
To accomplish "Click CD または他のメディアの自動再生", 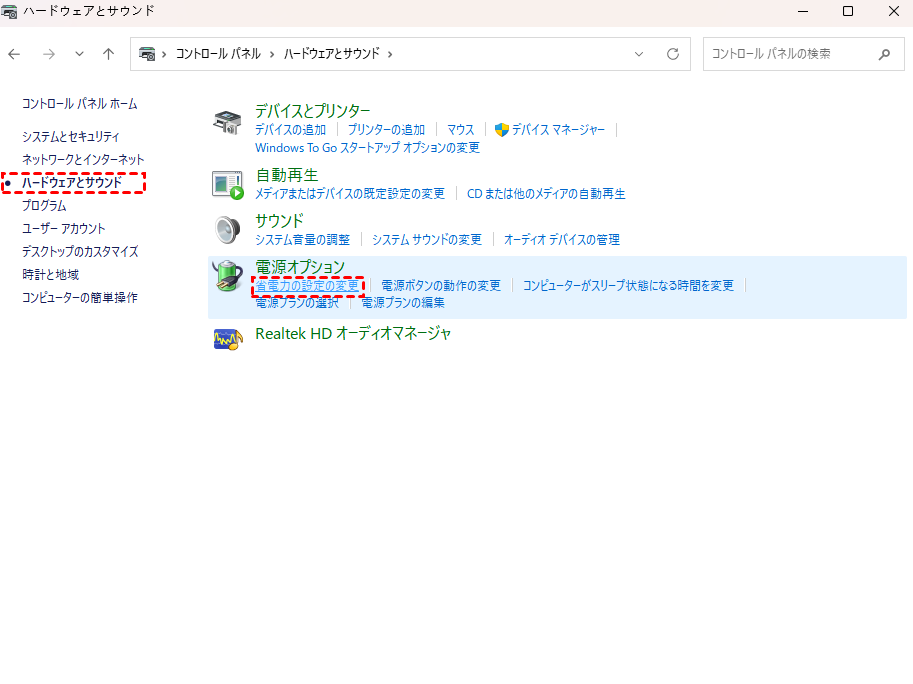I will [x=546, y=193].
